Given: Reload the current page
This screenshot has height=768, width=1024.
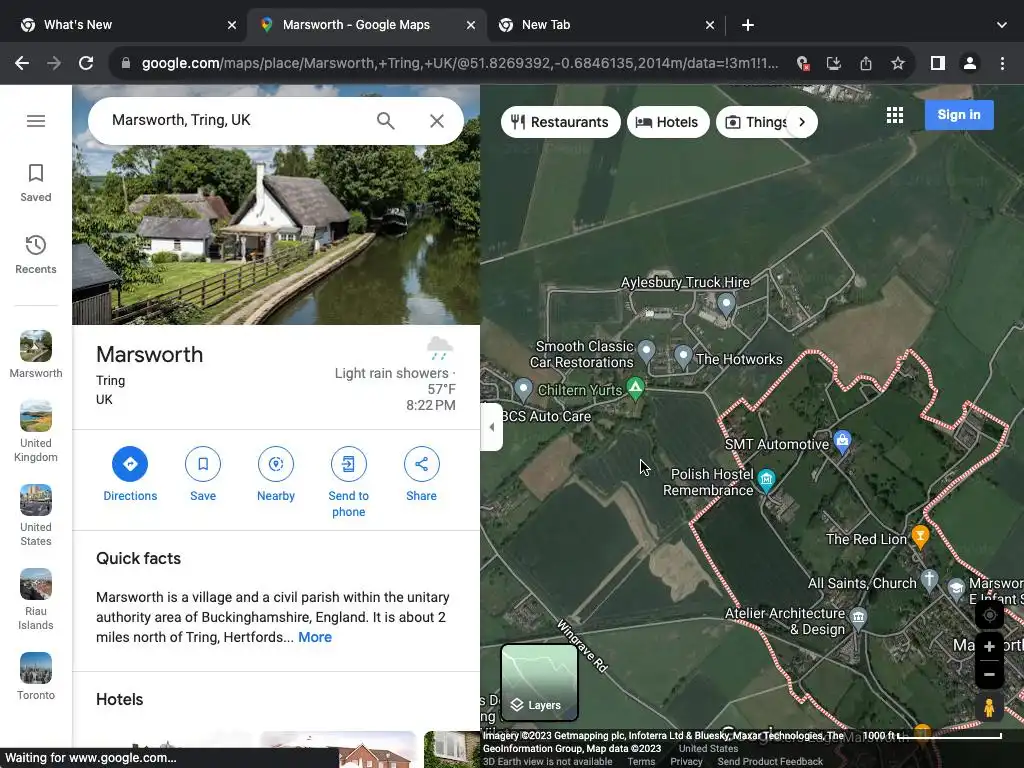Looking at the screenshot, I should pos(86,63).
